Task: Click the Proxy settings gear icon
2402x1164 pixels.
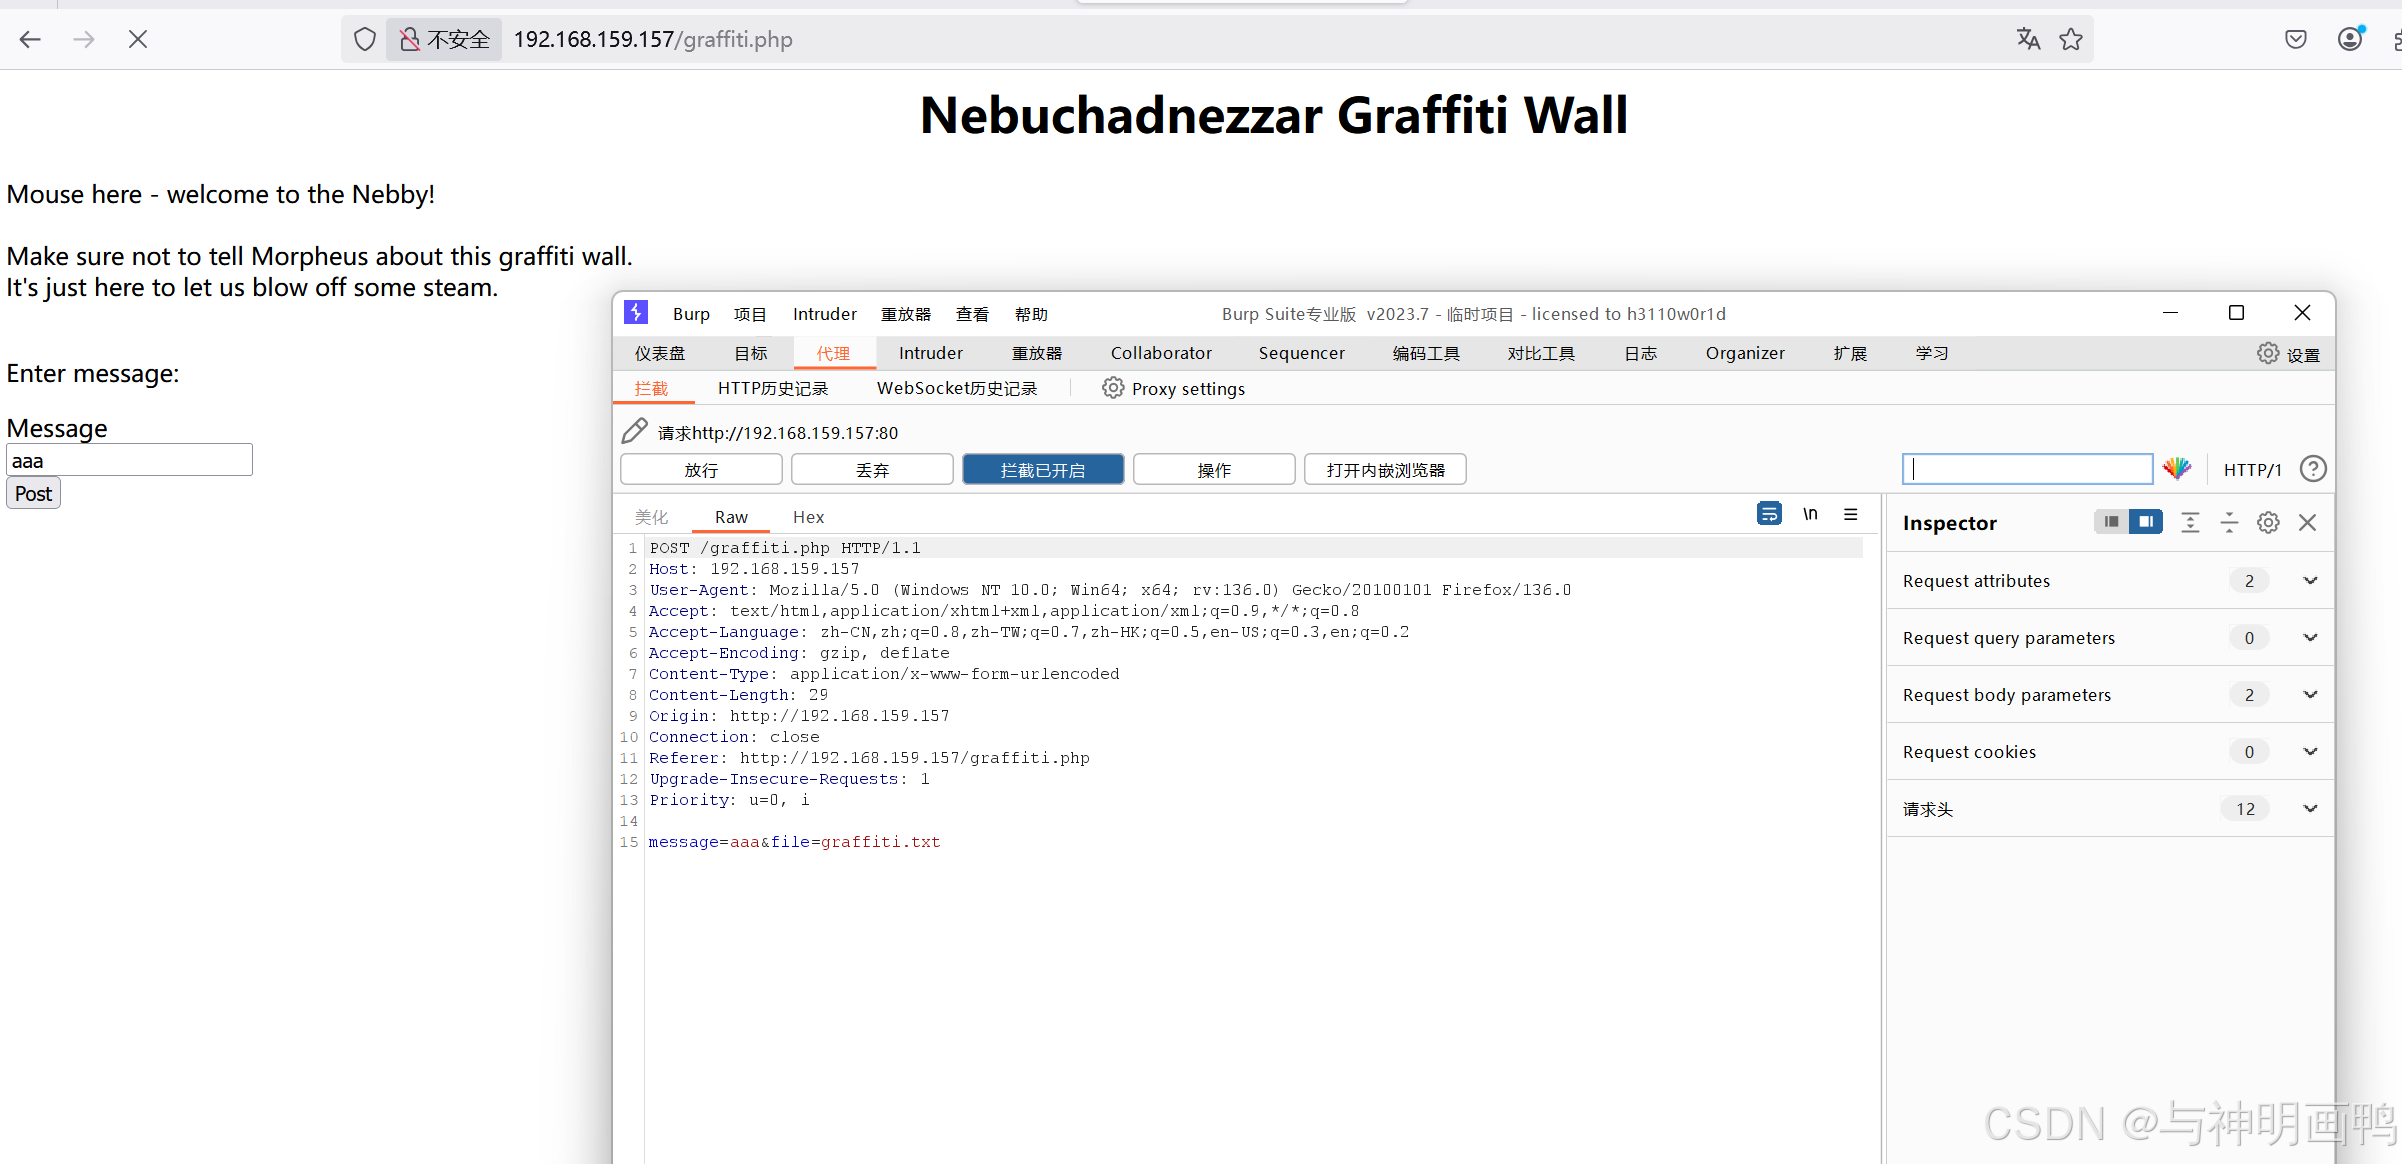Action: [x=1112, y=388]
